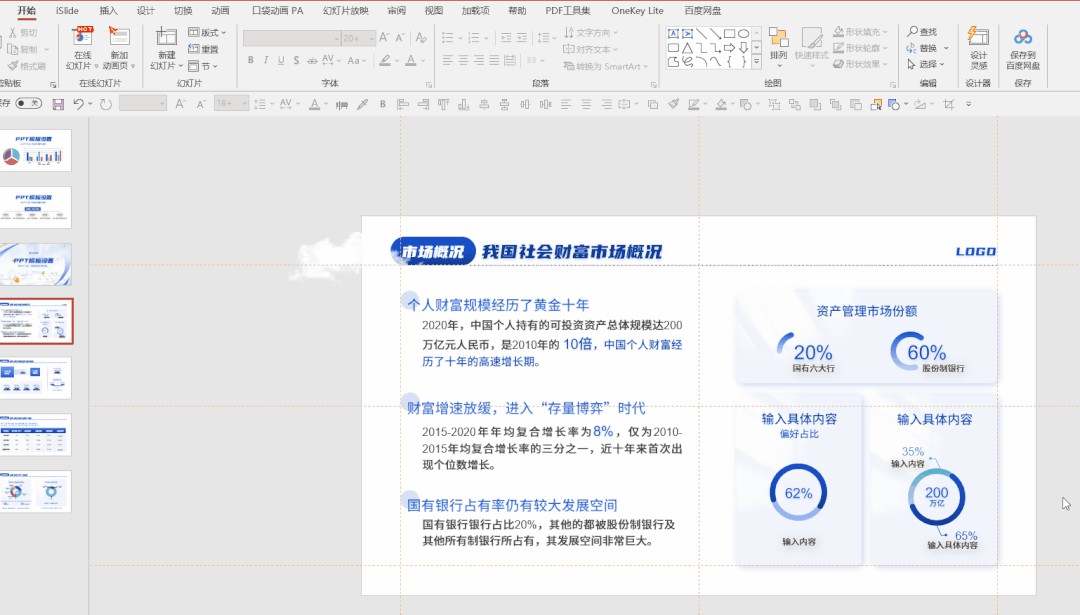
Task: Toggle underline formatting
Action: pos(281,61)
